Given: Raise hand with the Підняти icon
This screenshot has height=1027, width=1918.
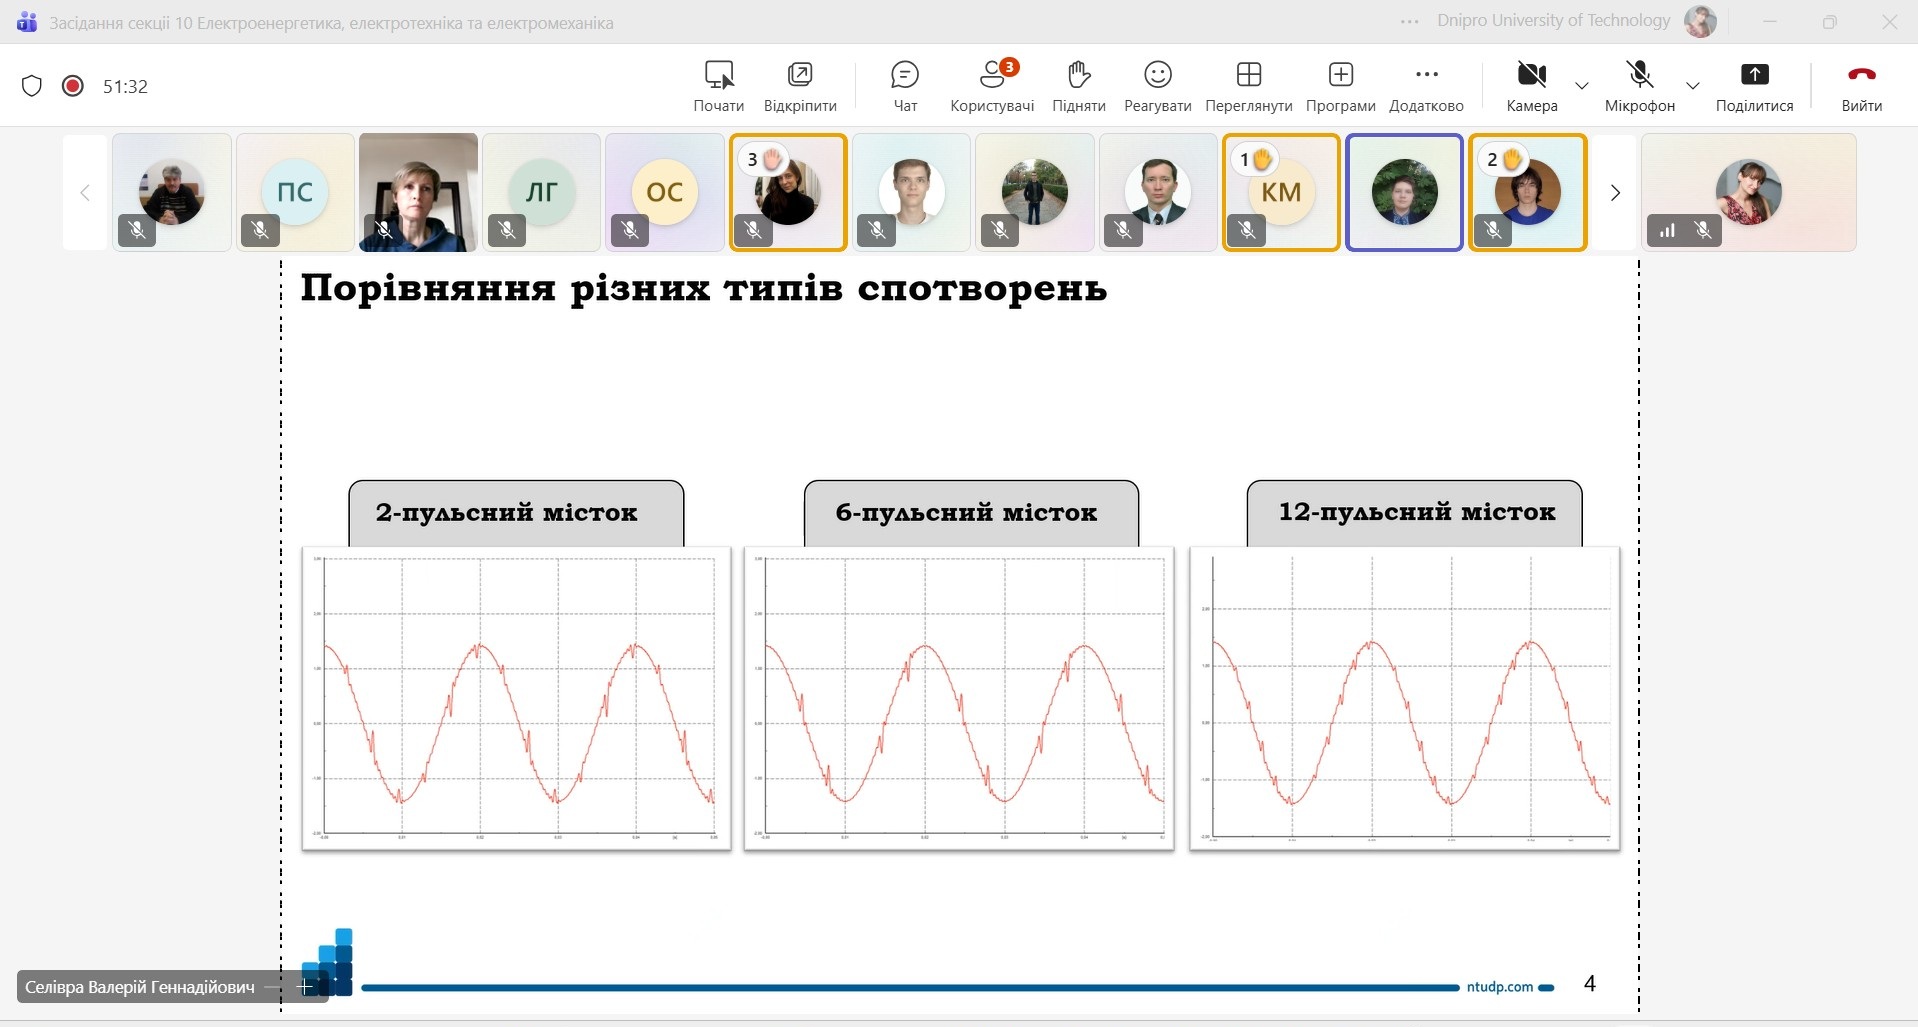Looking at the screenshot, I should [x=1078, y=85].
